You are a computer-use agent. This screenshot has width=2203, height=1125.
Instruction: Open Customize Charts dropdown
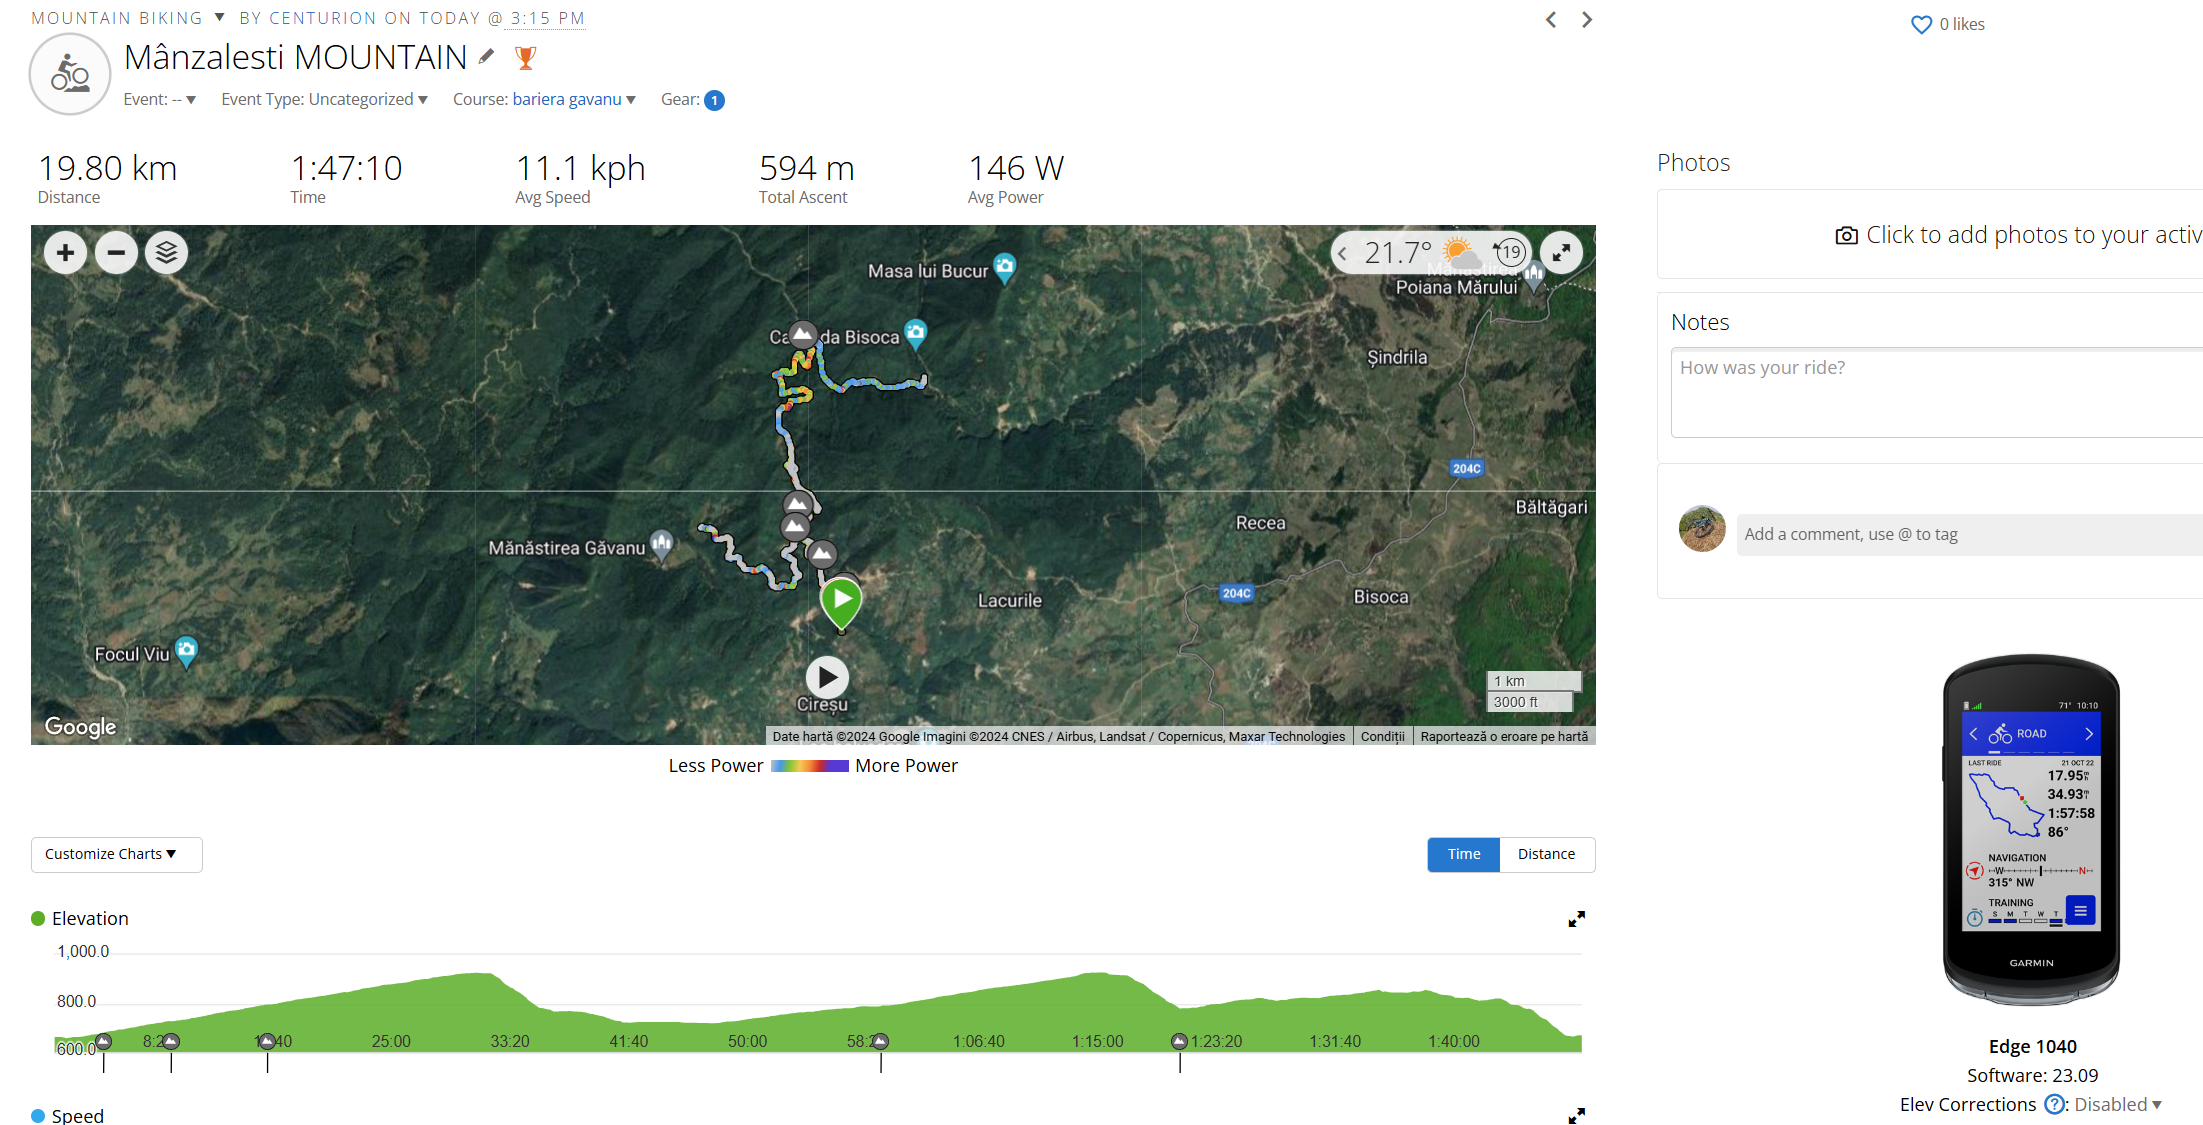(117, 855)
